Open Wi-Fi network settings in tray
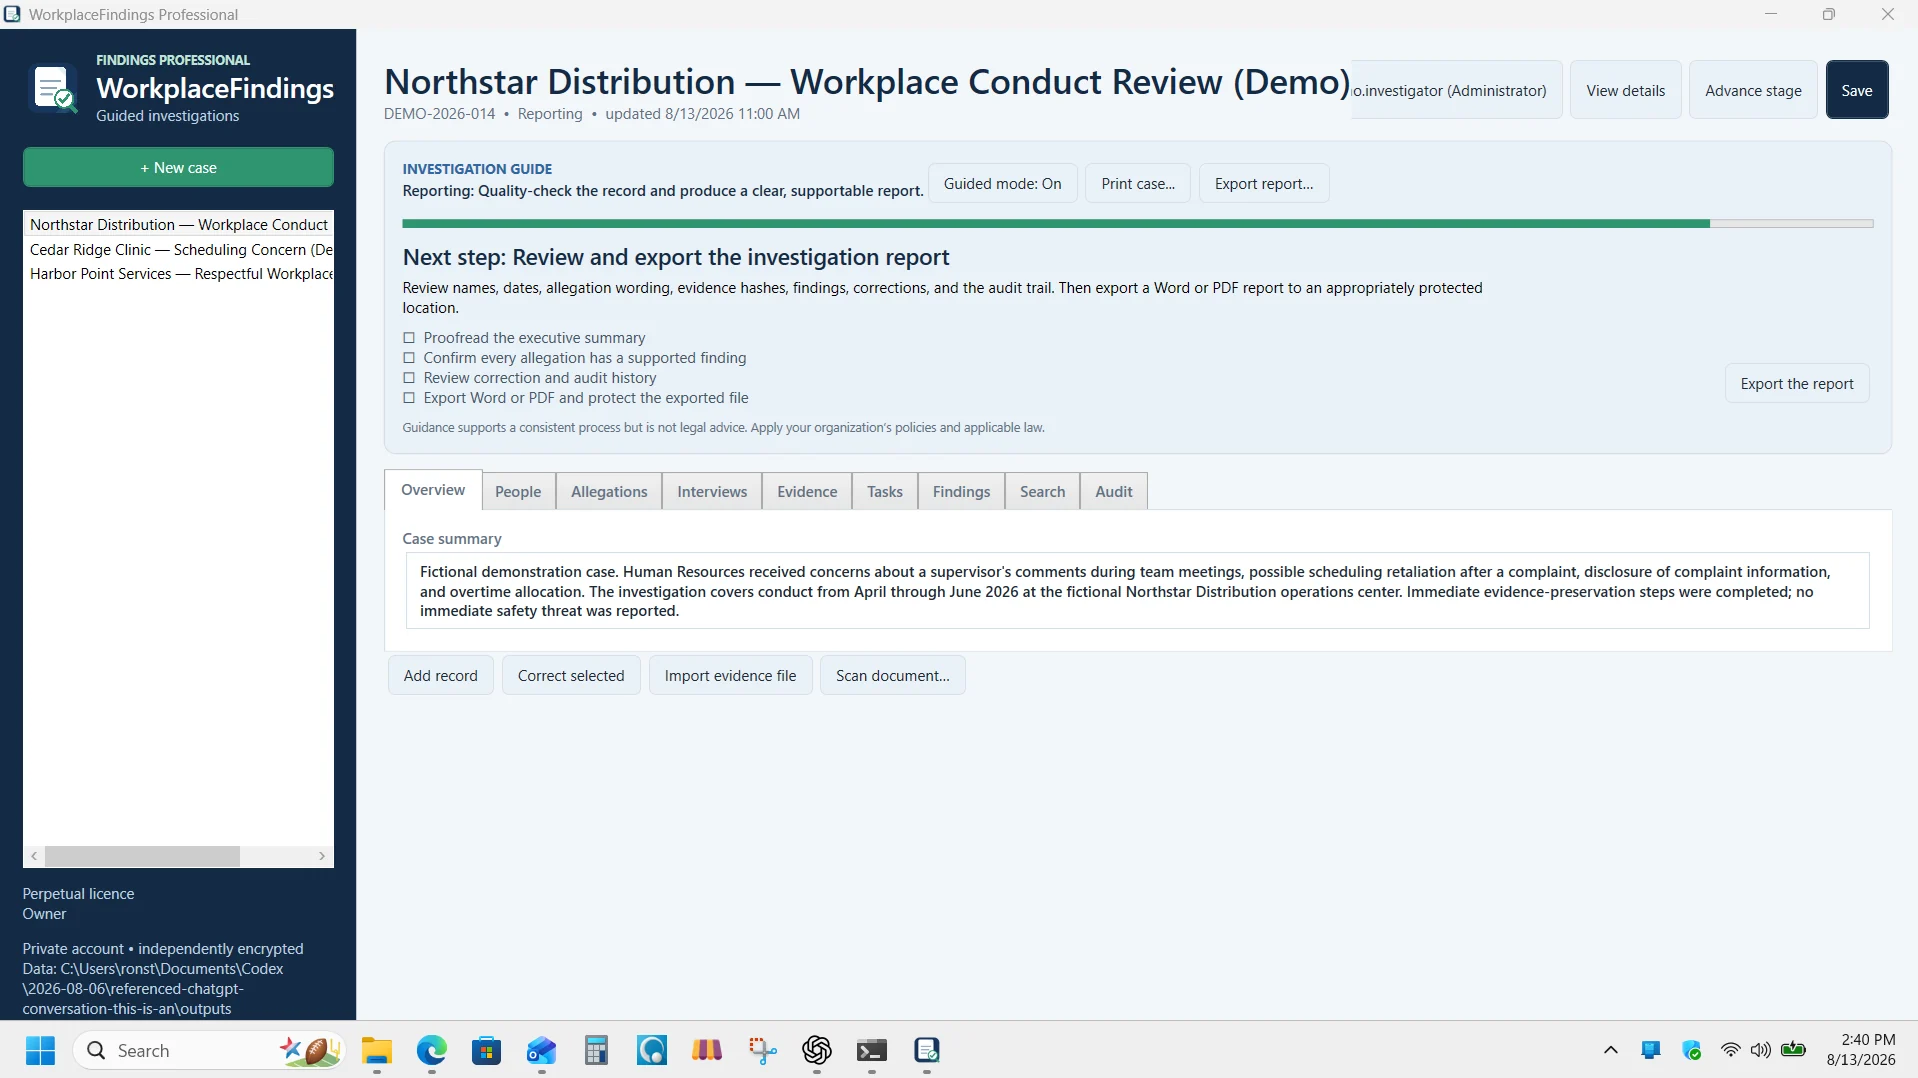Screen dimensions: 1918x1078 click(x=1730, y=1050)
